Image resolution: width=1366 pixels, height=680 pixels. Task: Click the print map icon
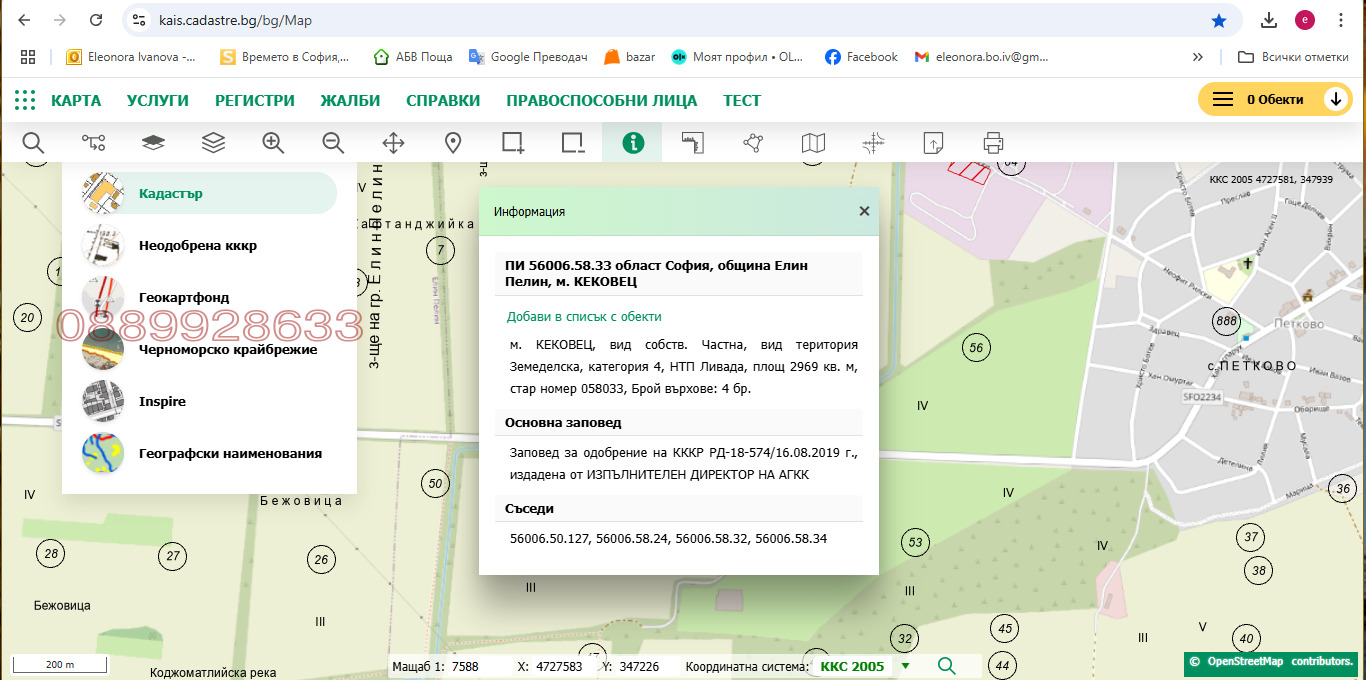992,142
